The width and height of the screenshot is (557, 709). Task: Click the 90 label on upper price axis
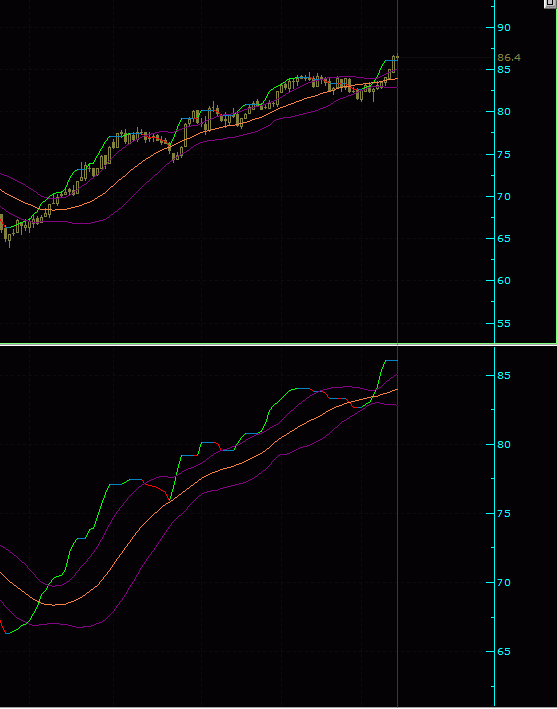click(x=504, y=28)
